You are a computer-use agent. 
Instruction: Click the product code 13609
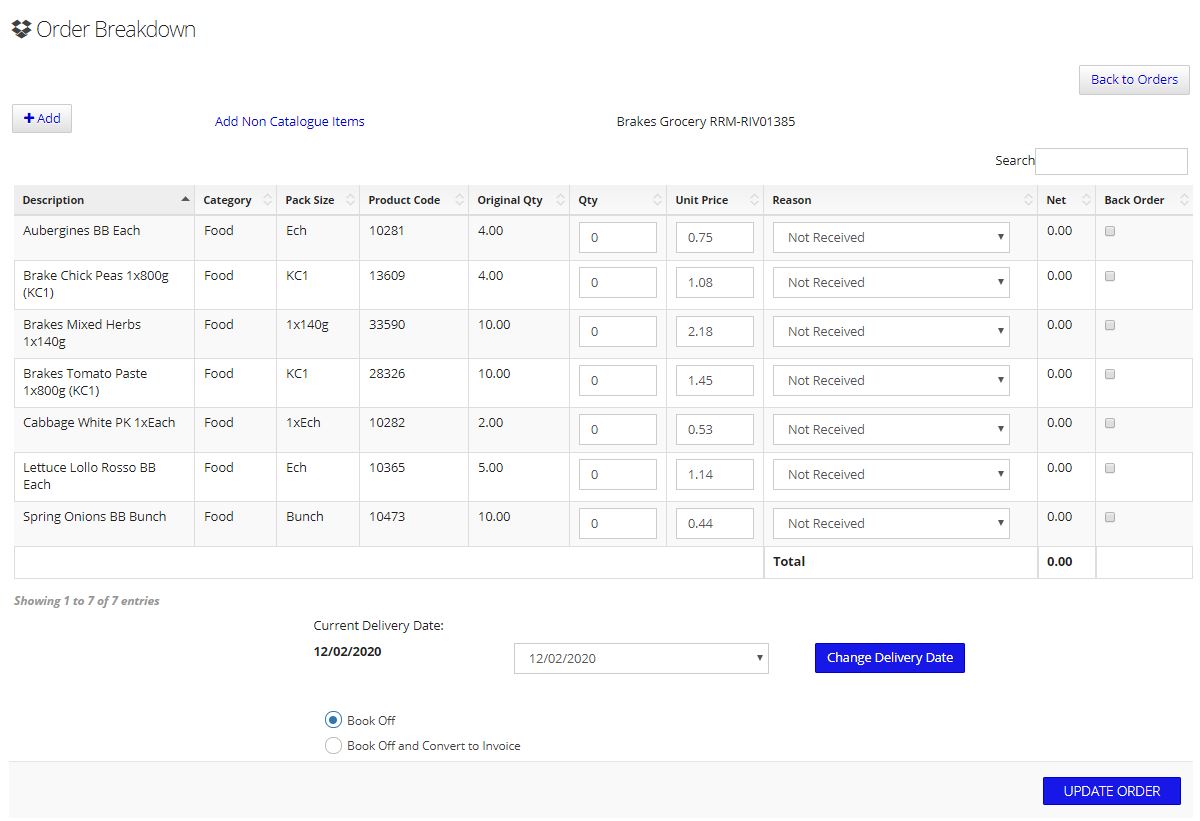tap(387, 276)
